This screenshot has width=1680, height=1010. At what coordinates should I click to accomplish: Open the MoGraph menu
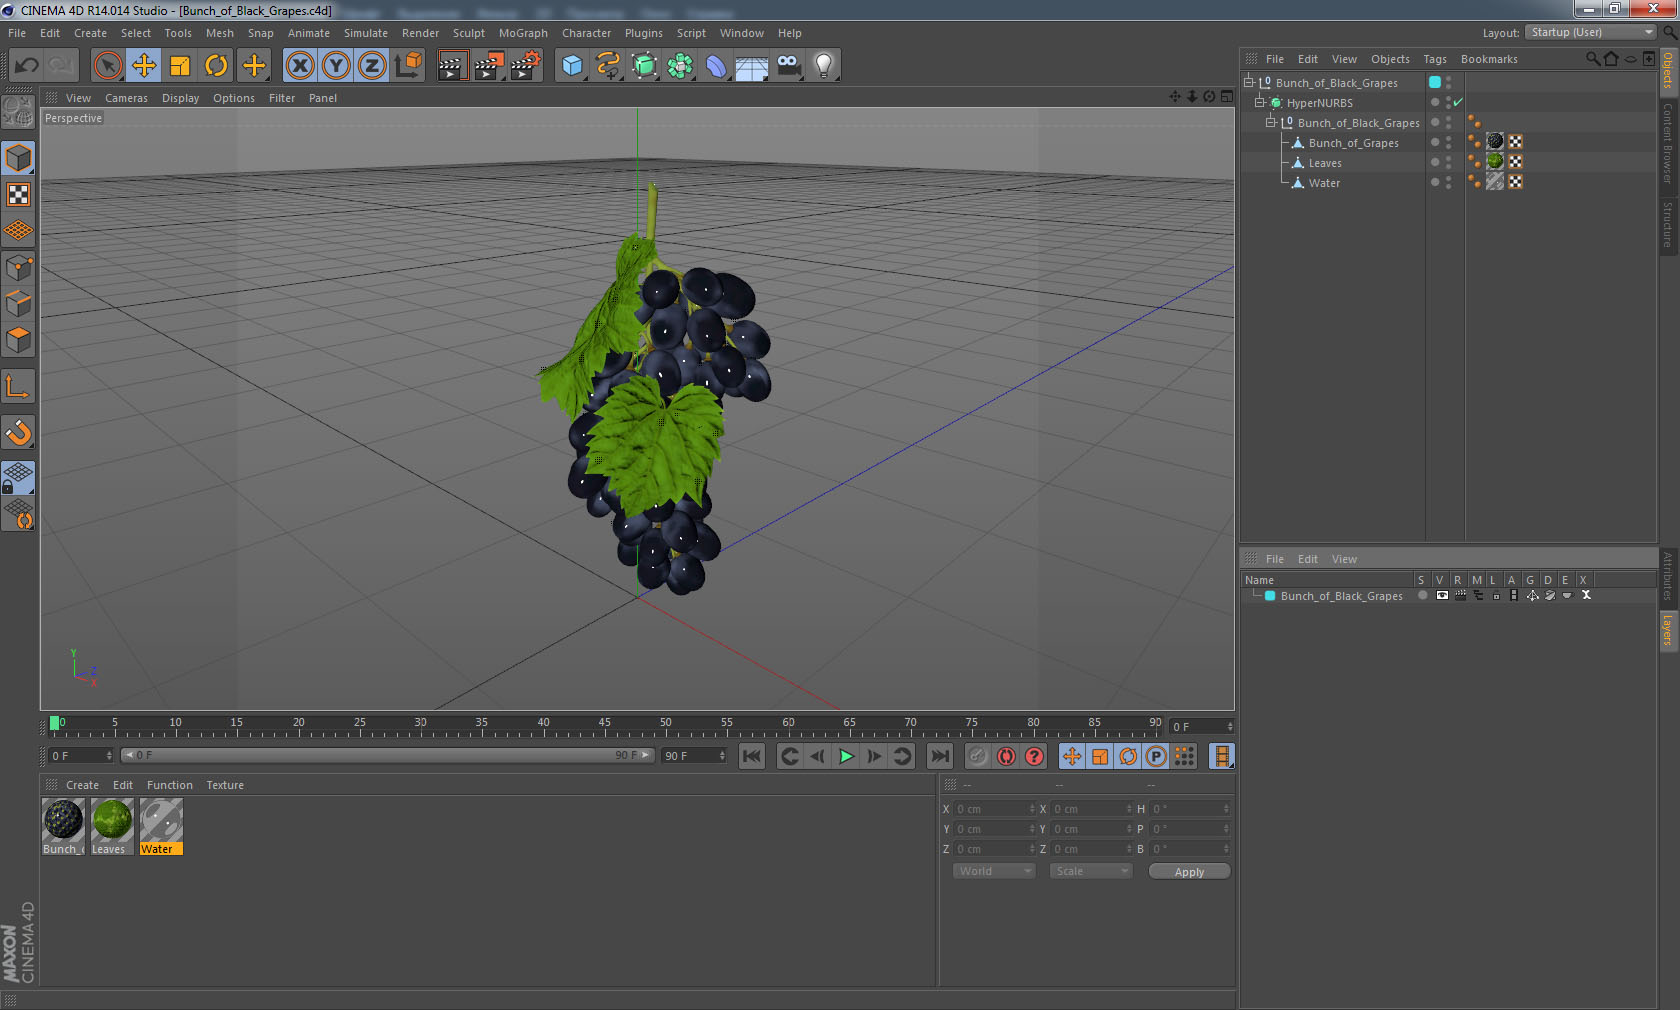[x=523, y=33]
